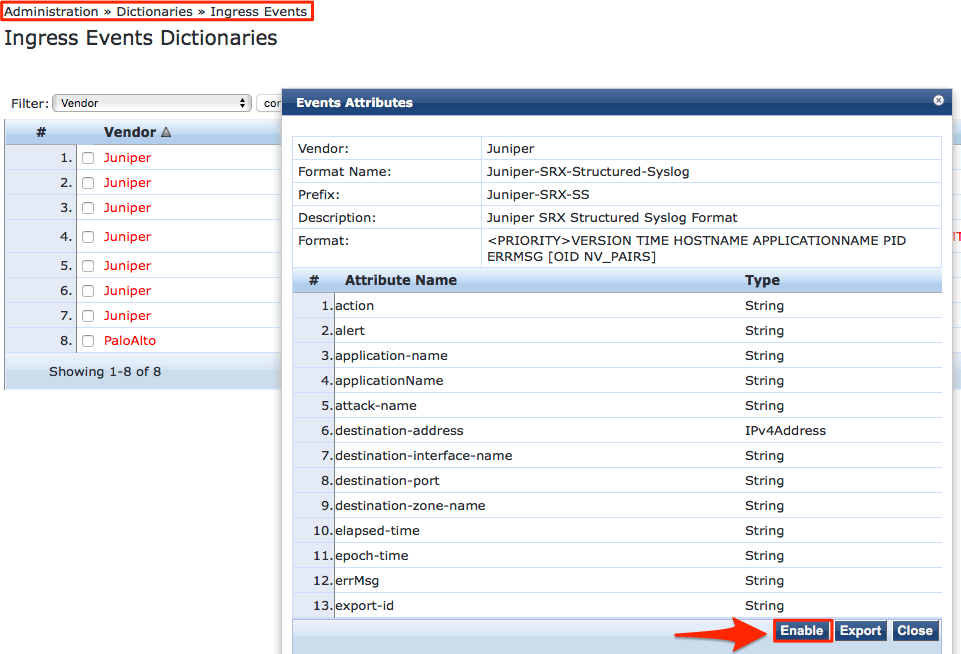Screen dimensions: 961x654
Task: Open the Filter Vendor dropdown
Action: click(152, 103)
